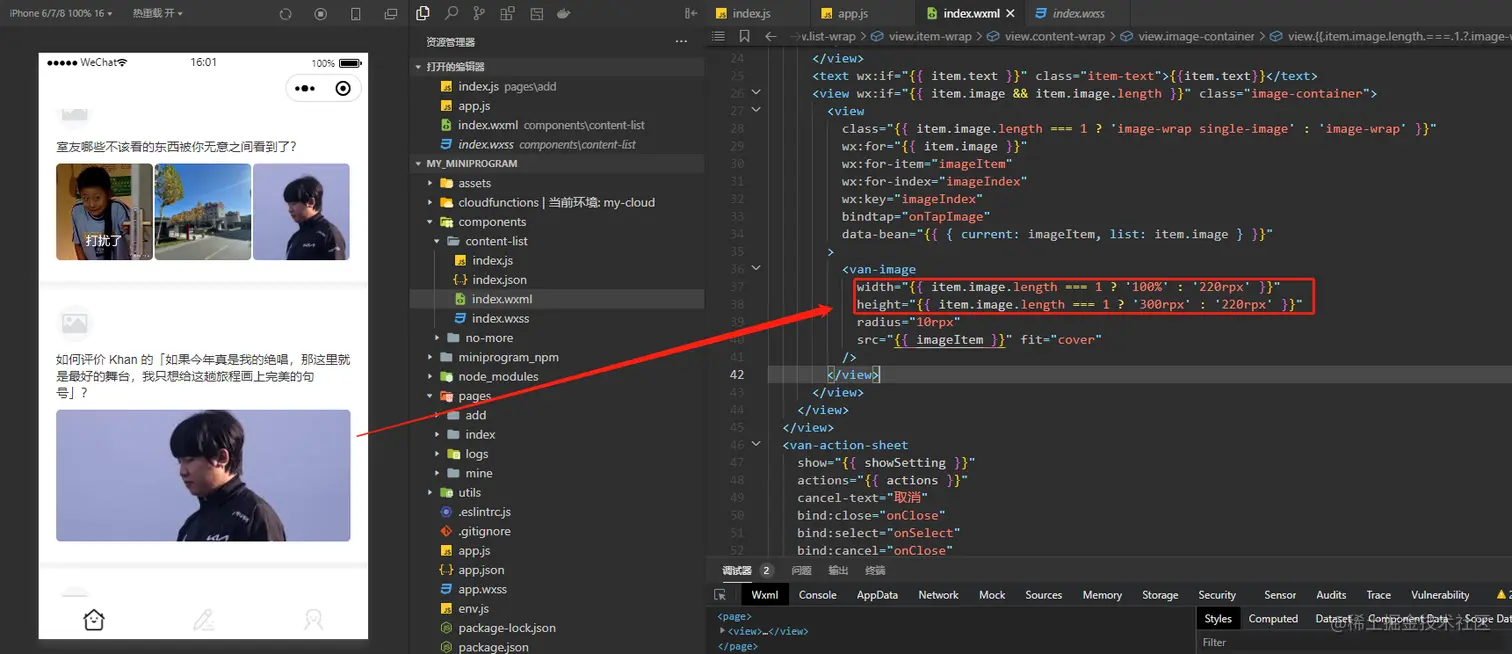Open index.wxss in the file tree
Image resolution: width=1512 pixels, height=654 pixels.
(500, 318)
